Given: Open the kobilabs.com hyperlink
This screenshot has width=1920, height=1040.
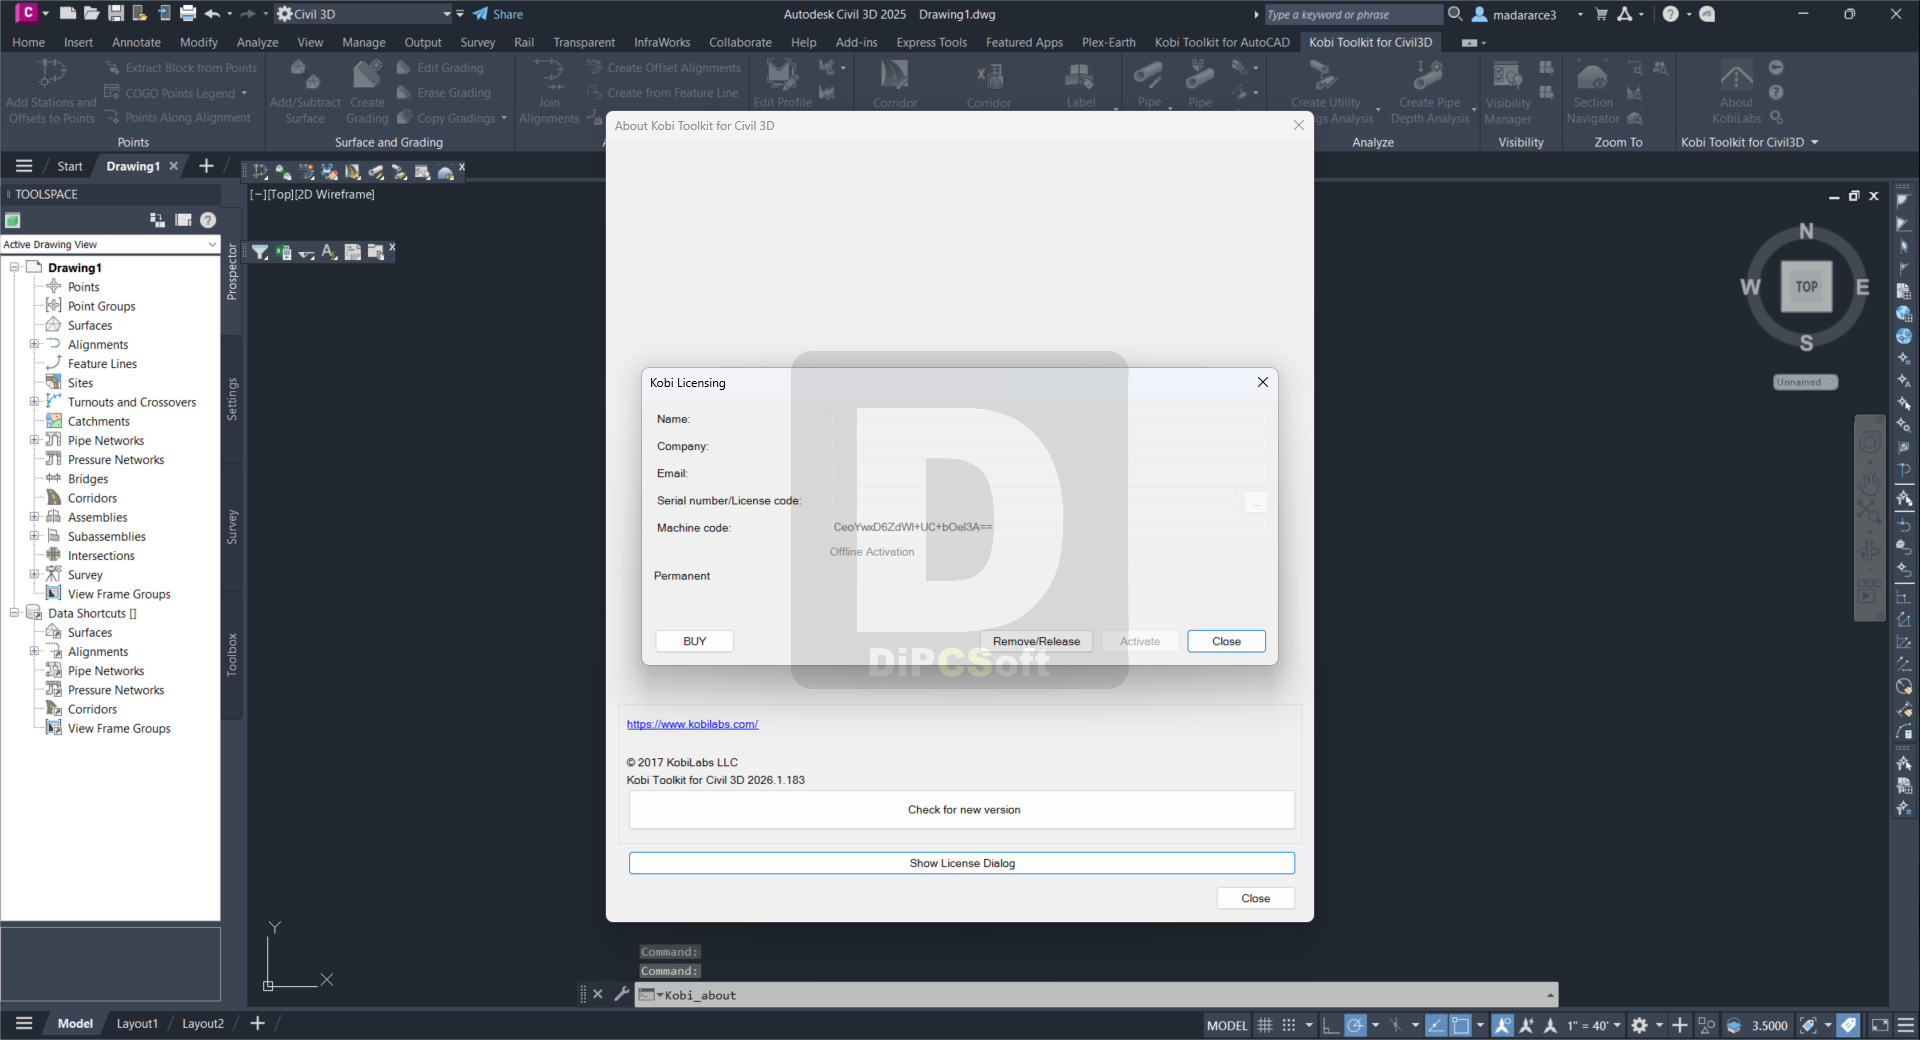Looking at the screenshot, I should (692, 724).
